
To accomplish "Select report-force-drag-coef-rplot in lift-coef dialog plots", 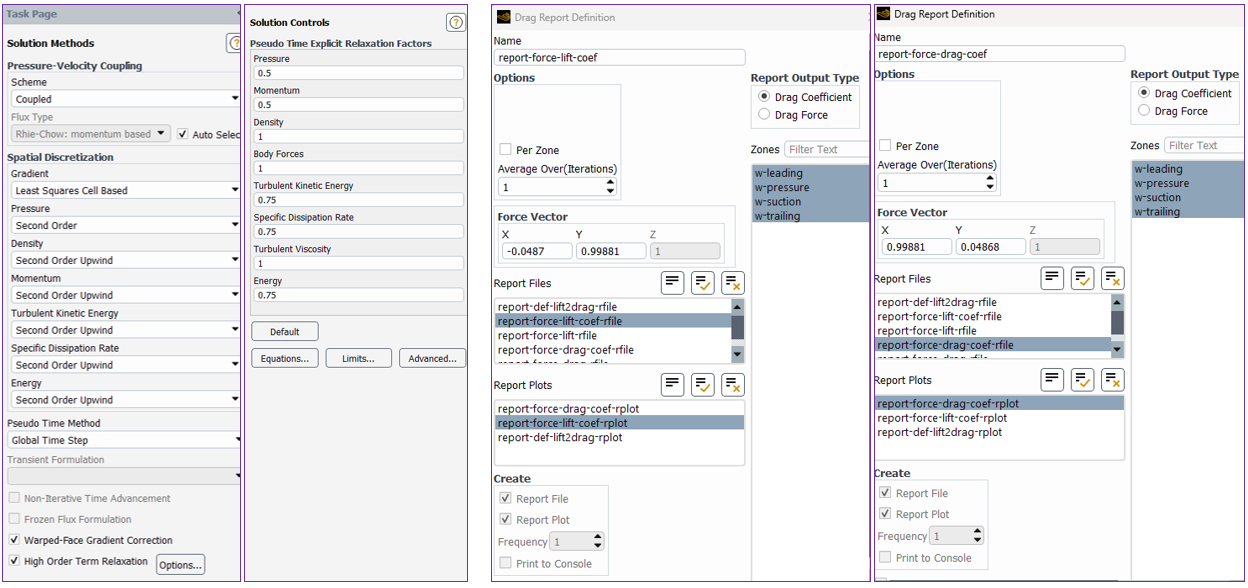I will (568, 409).
